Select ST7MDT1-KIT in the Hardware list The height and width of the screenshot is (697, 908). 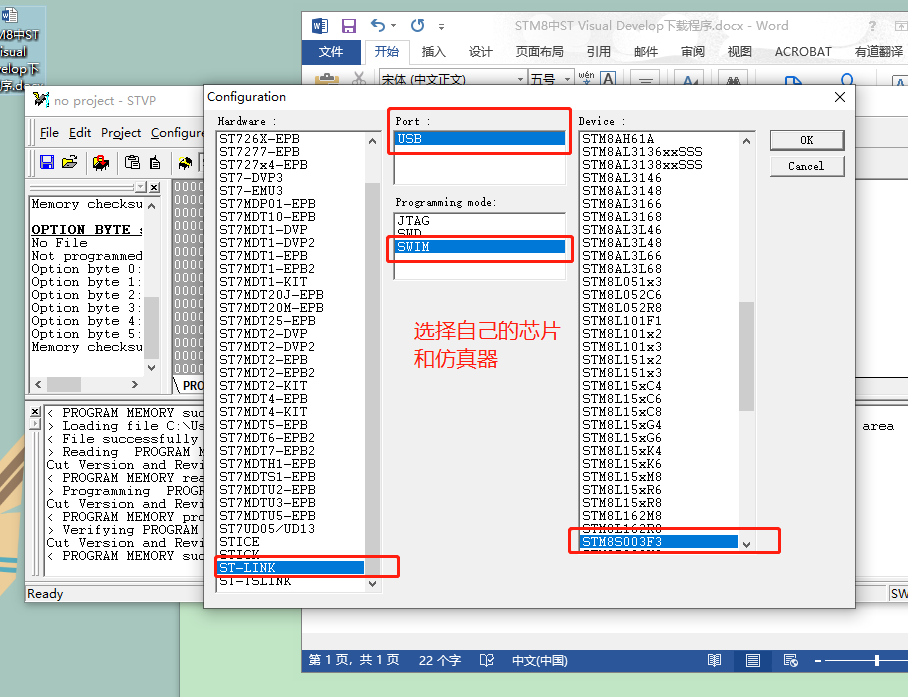[291, 282]
